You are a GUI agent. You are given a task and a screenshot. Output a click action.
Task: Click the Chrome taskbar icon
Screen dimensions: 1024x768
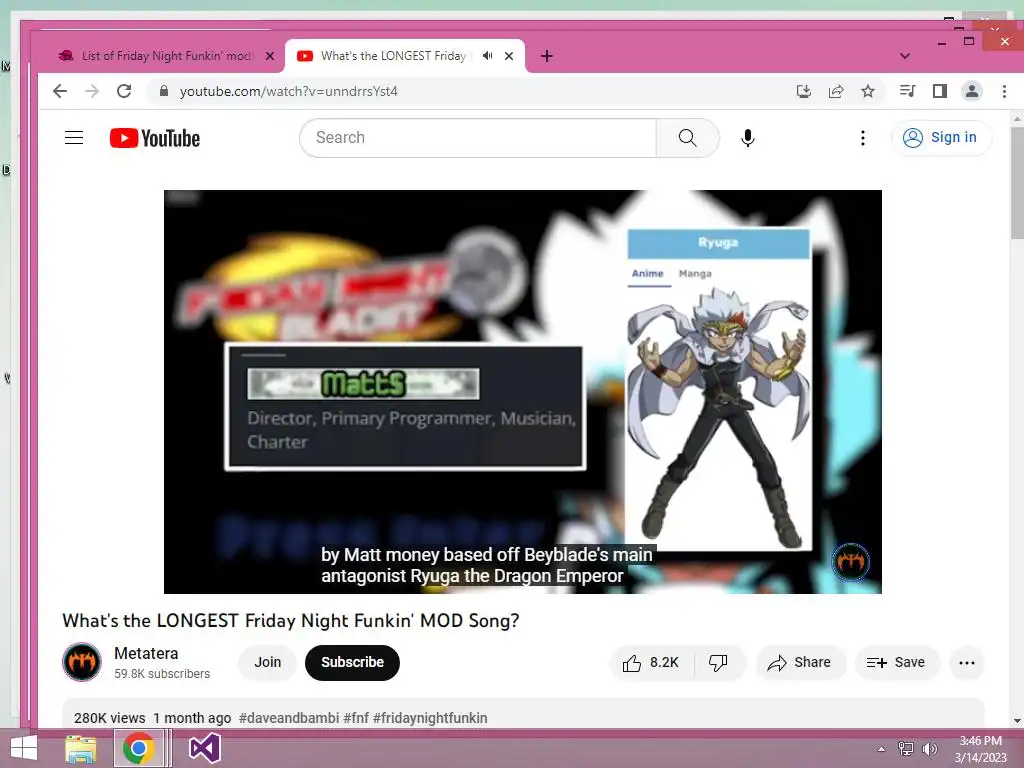click(x=138, y=748)
